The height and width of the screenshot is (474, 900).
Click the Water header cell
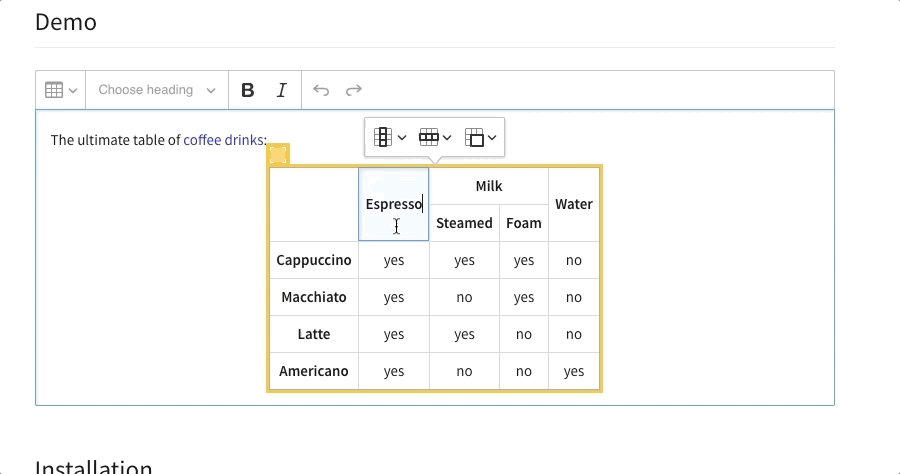[x=574, y=204]
